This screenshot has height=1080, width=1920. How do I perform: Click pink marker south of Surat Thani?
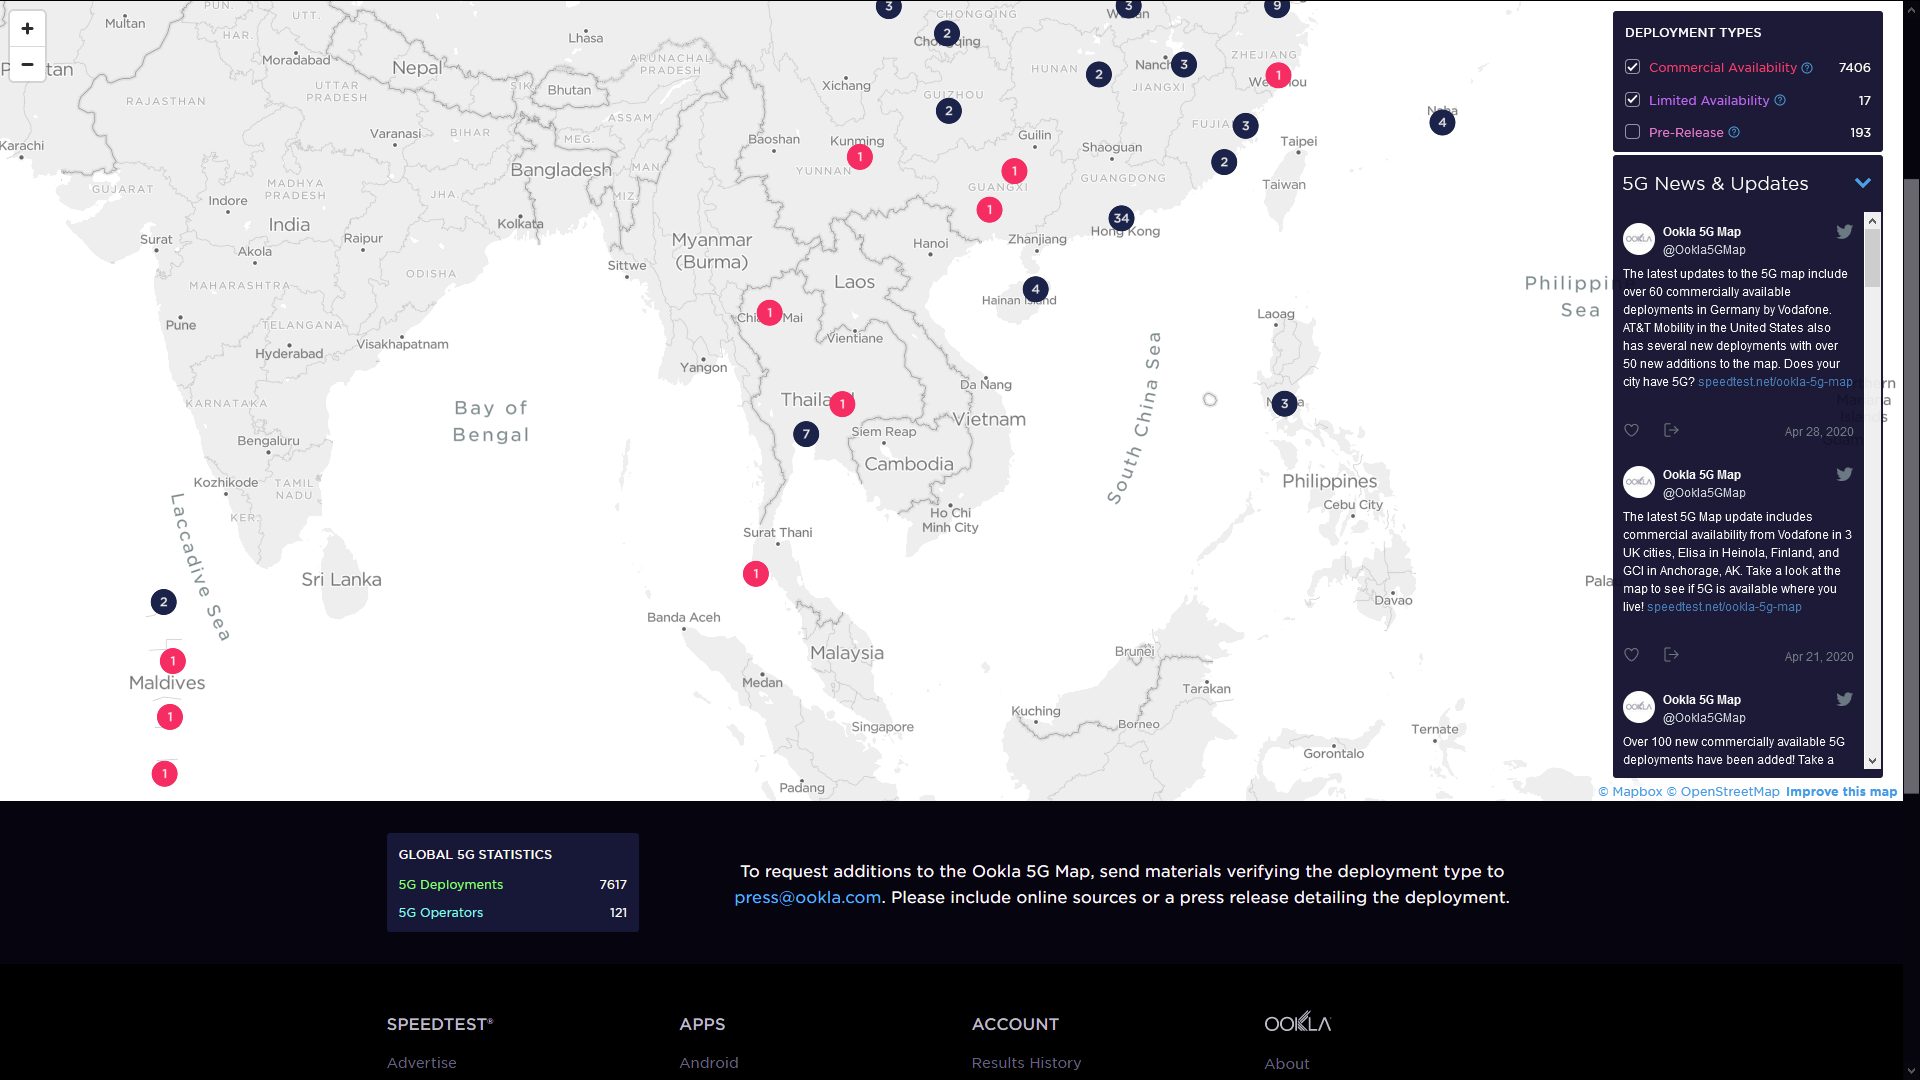pyautogui.click(x=756, y=574)
